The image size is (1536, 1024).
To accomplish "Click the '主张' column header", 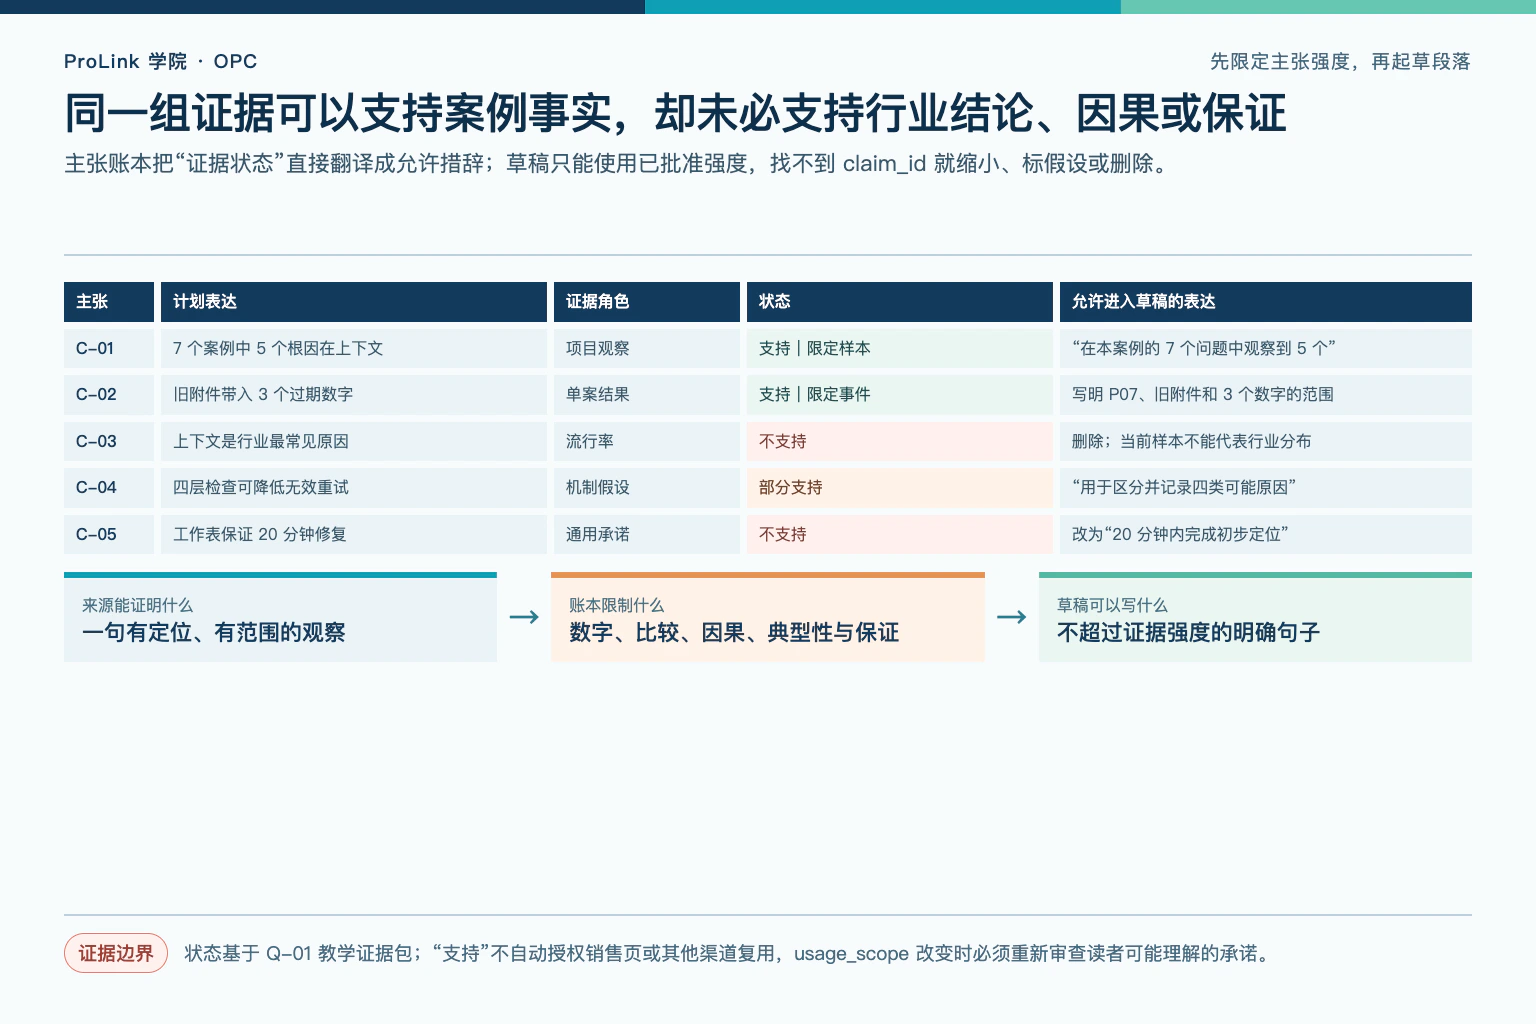I will coord(109,301).
